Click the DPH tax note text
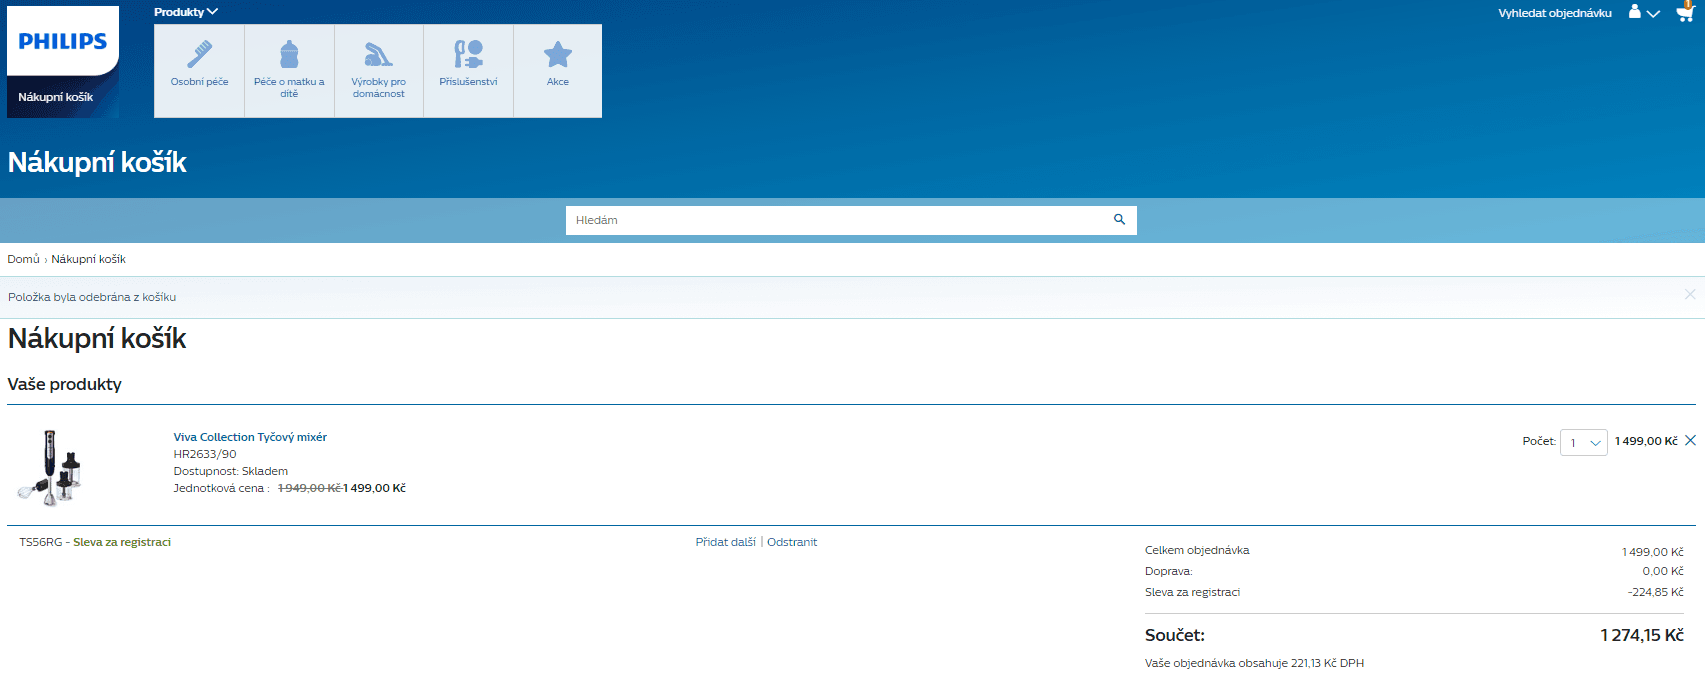The image size is (1705, 676). coord(1254,663)
